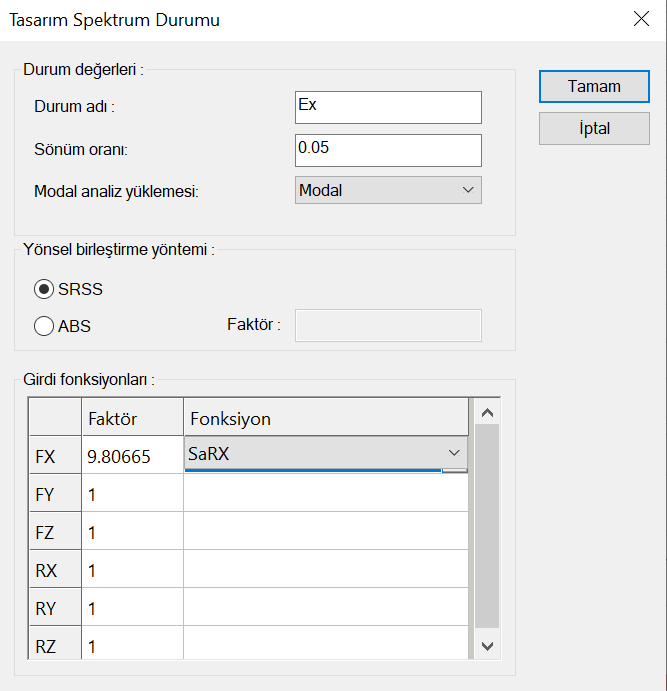The height and width of the screenshot is (691, 667).
Task: Expand the SaRX function dropdown
Action: coord(454,454)
